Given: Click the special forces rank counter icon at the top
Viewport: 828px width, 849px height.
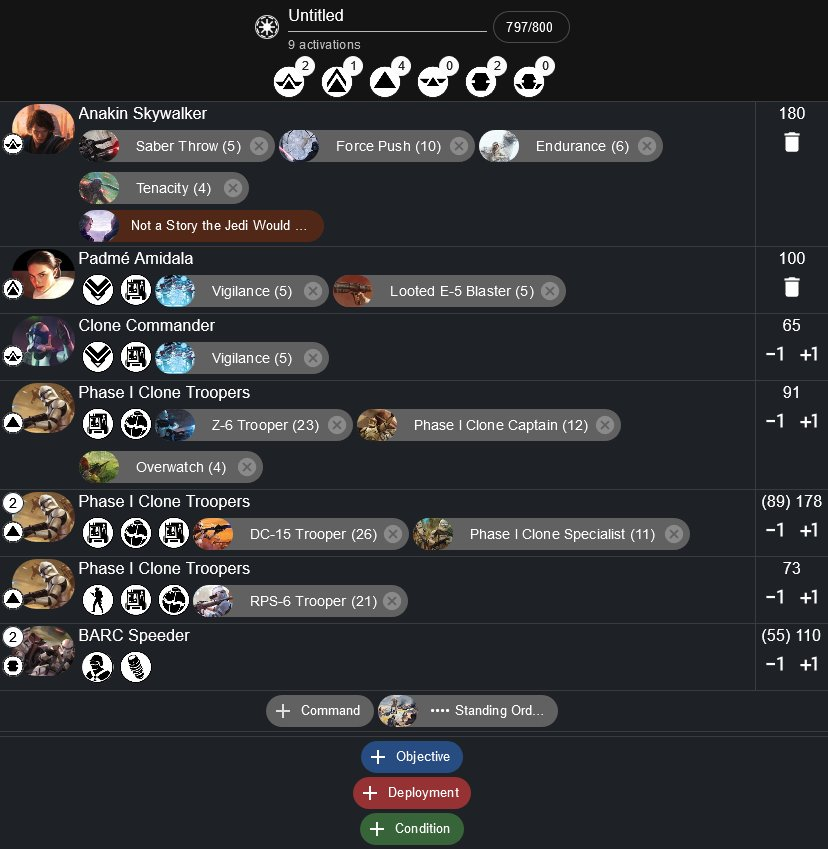Looking at the screenshot, I should coord(433,82).
